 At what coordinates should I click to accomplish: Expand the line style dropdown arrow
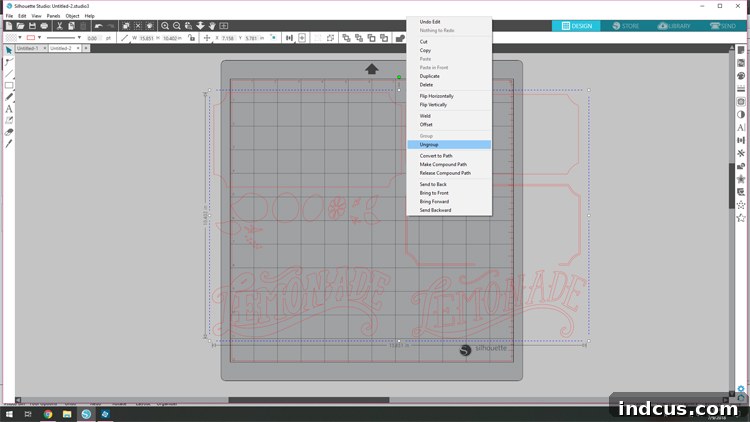pos(79,38)
